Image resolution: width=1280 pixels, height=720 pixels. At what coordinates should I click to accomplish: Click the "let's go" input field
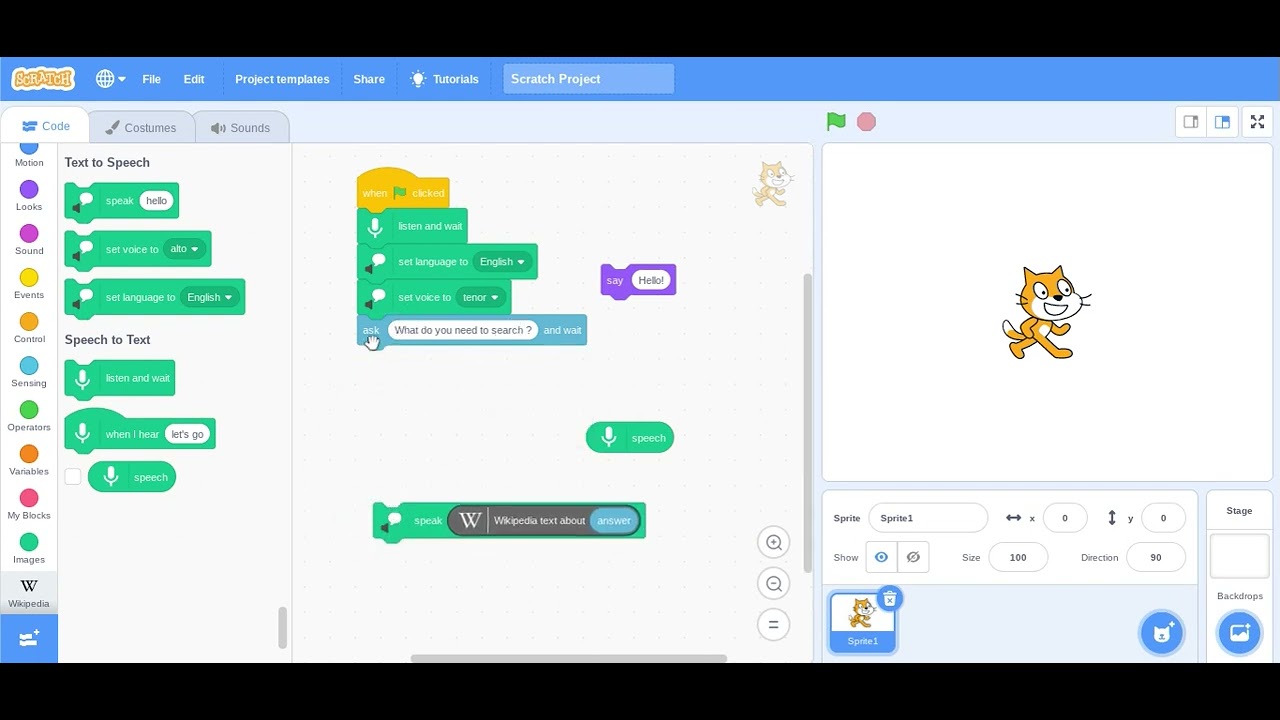point(187,434)
